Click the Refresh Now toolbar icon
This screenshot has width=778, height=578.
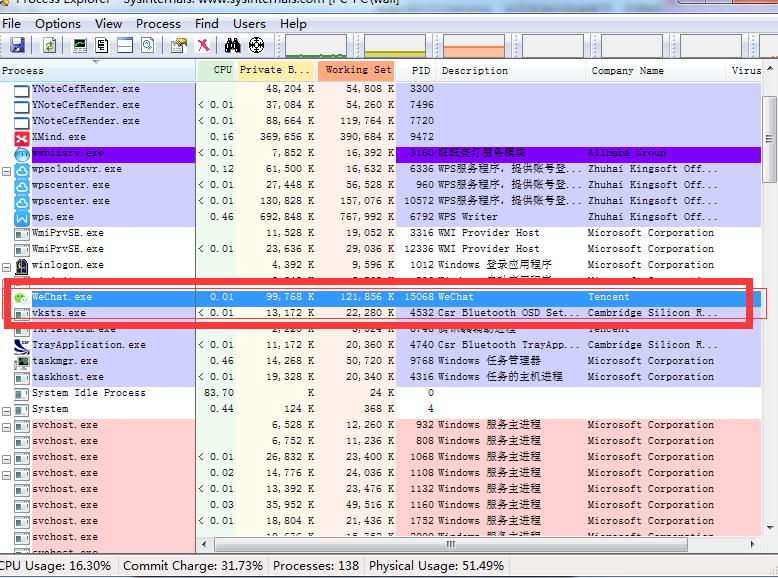(x=49, y=46)
